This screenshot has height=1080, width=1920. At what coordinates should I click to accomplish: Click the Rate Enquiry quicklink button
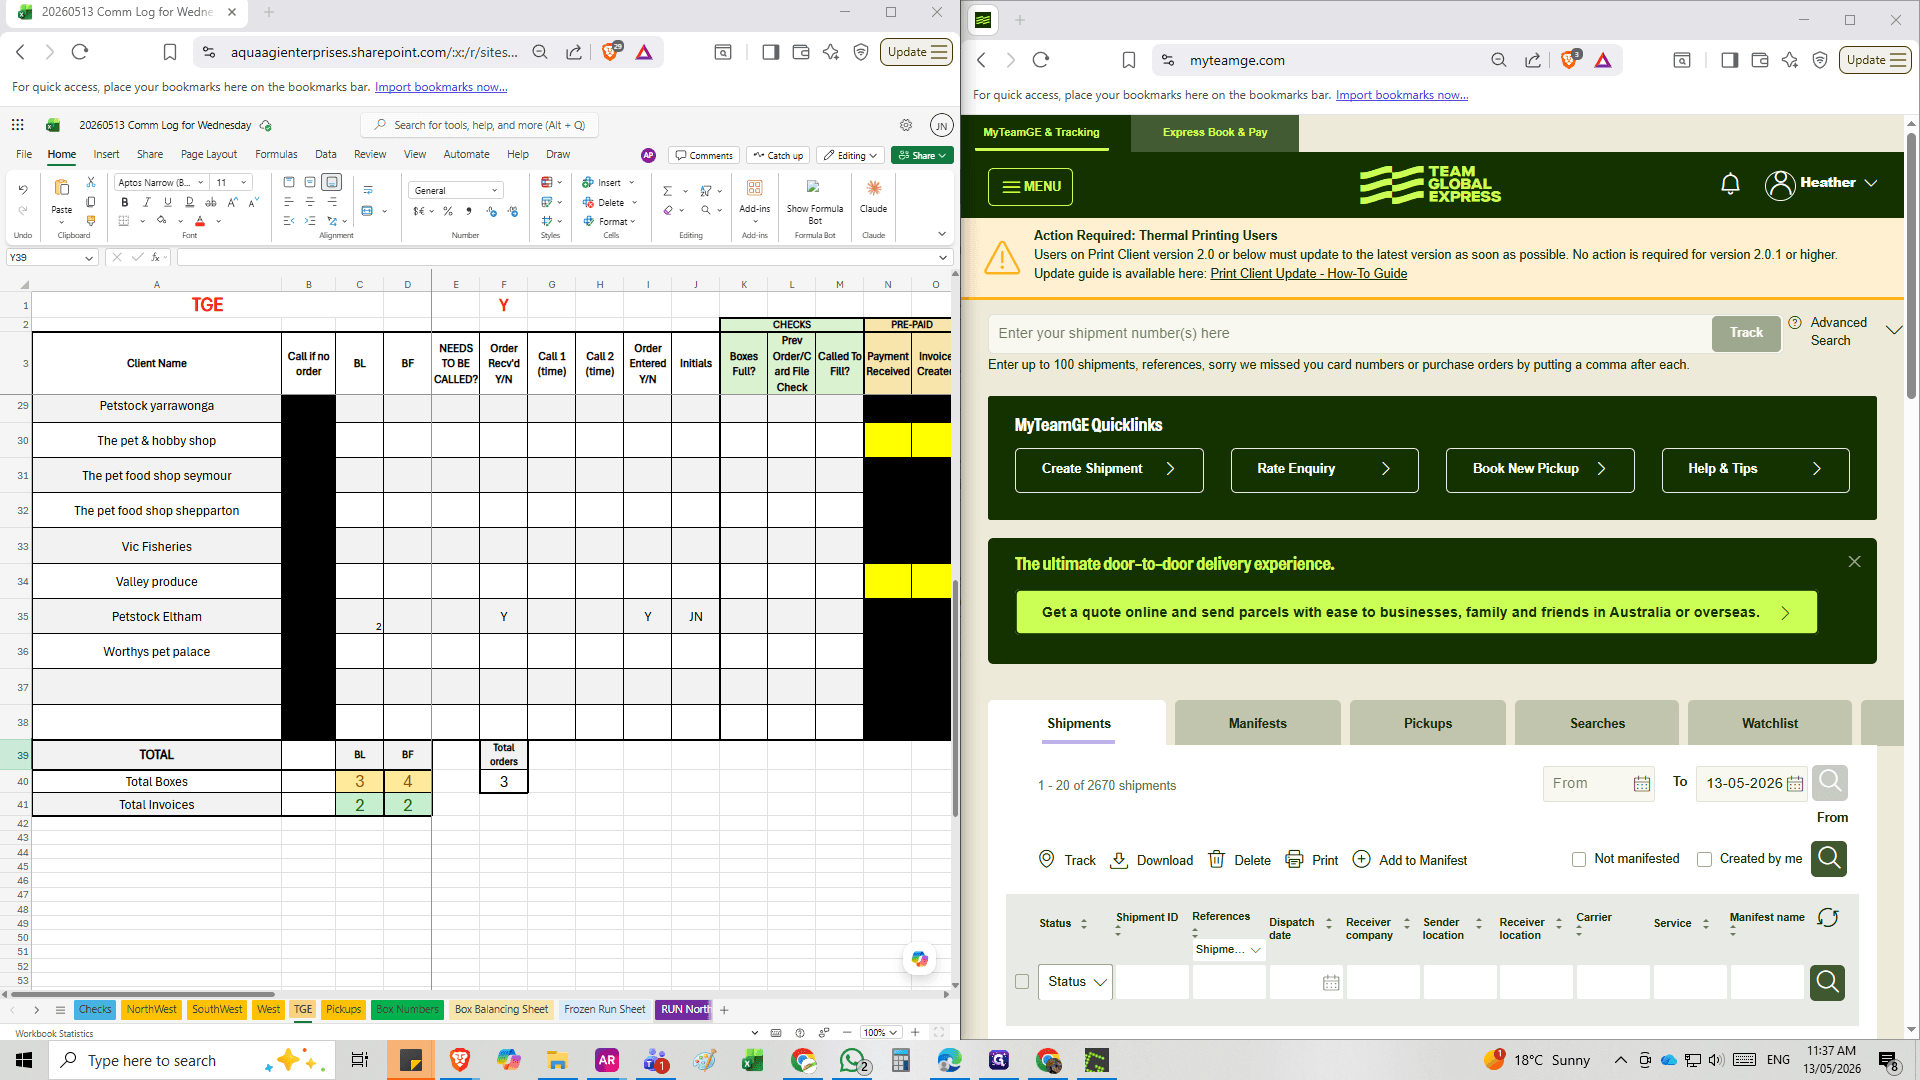1324,469
